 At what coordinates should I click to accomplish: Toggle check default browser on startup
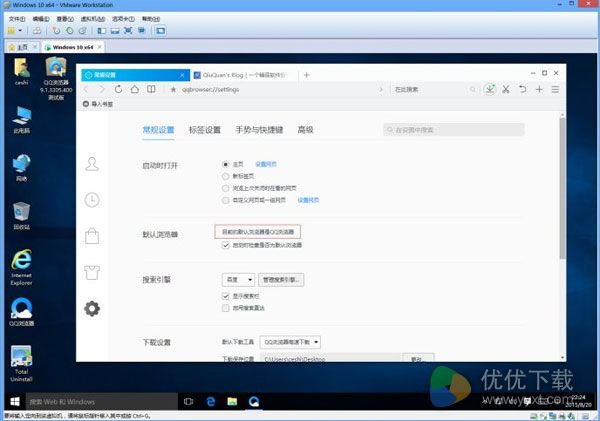coord(225,245)
